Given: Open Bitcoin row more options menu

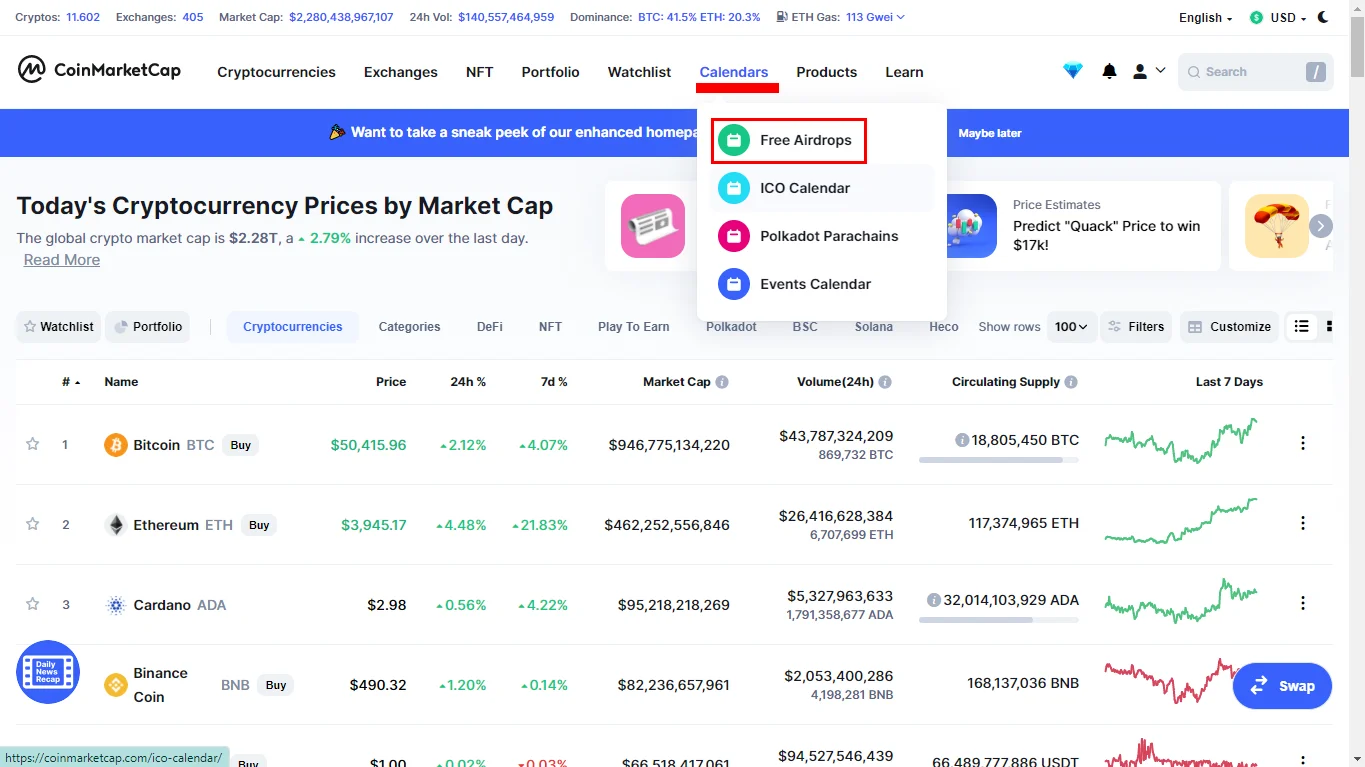Looking at the screenshot, I should click(x=1302, y=443).
